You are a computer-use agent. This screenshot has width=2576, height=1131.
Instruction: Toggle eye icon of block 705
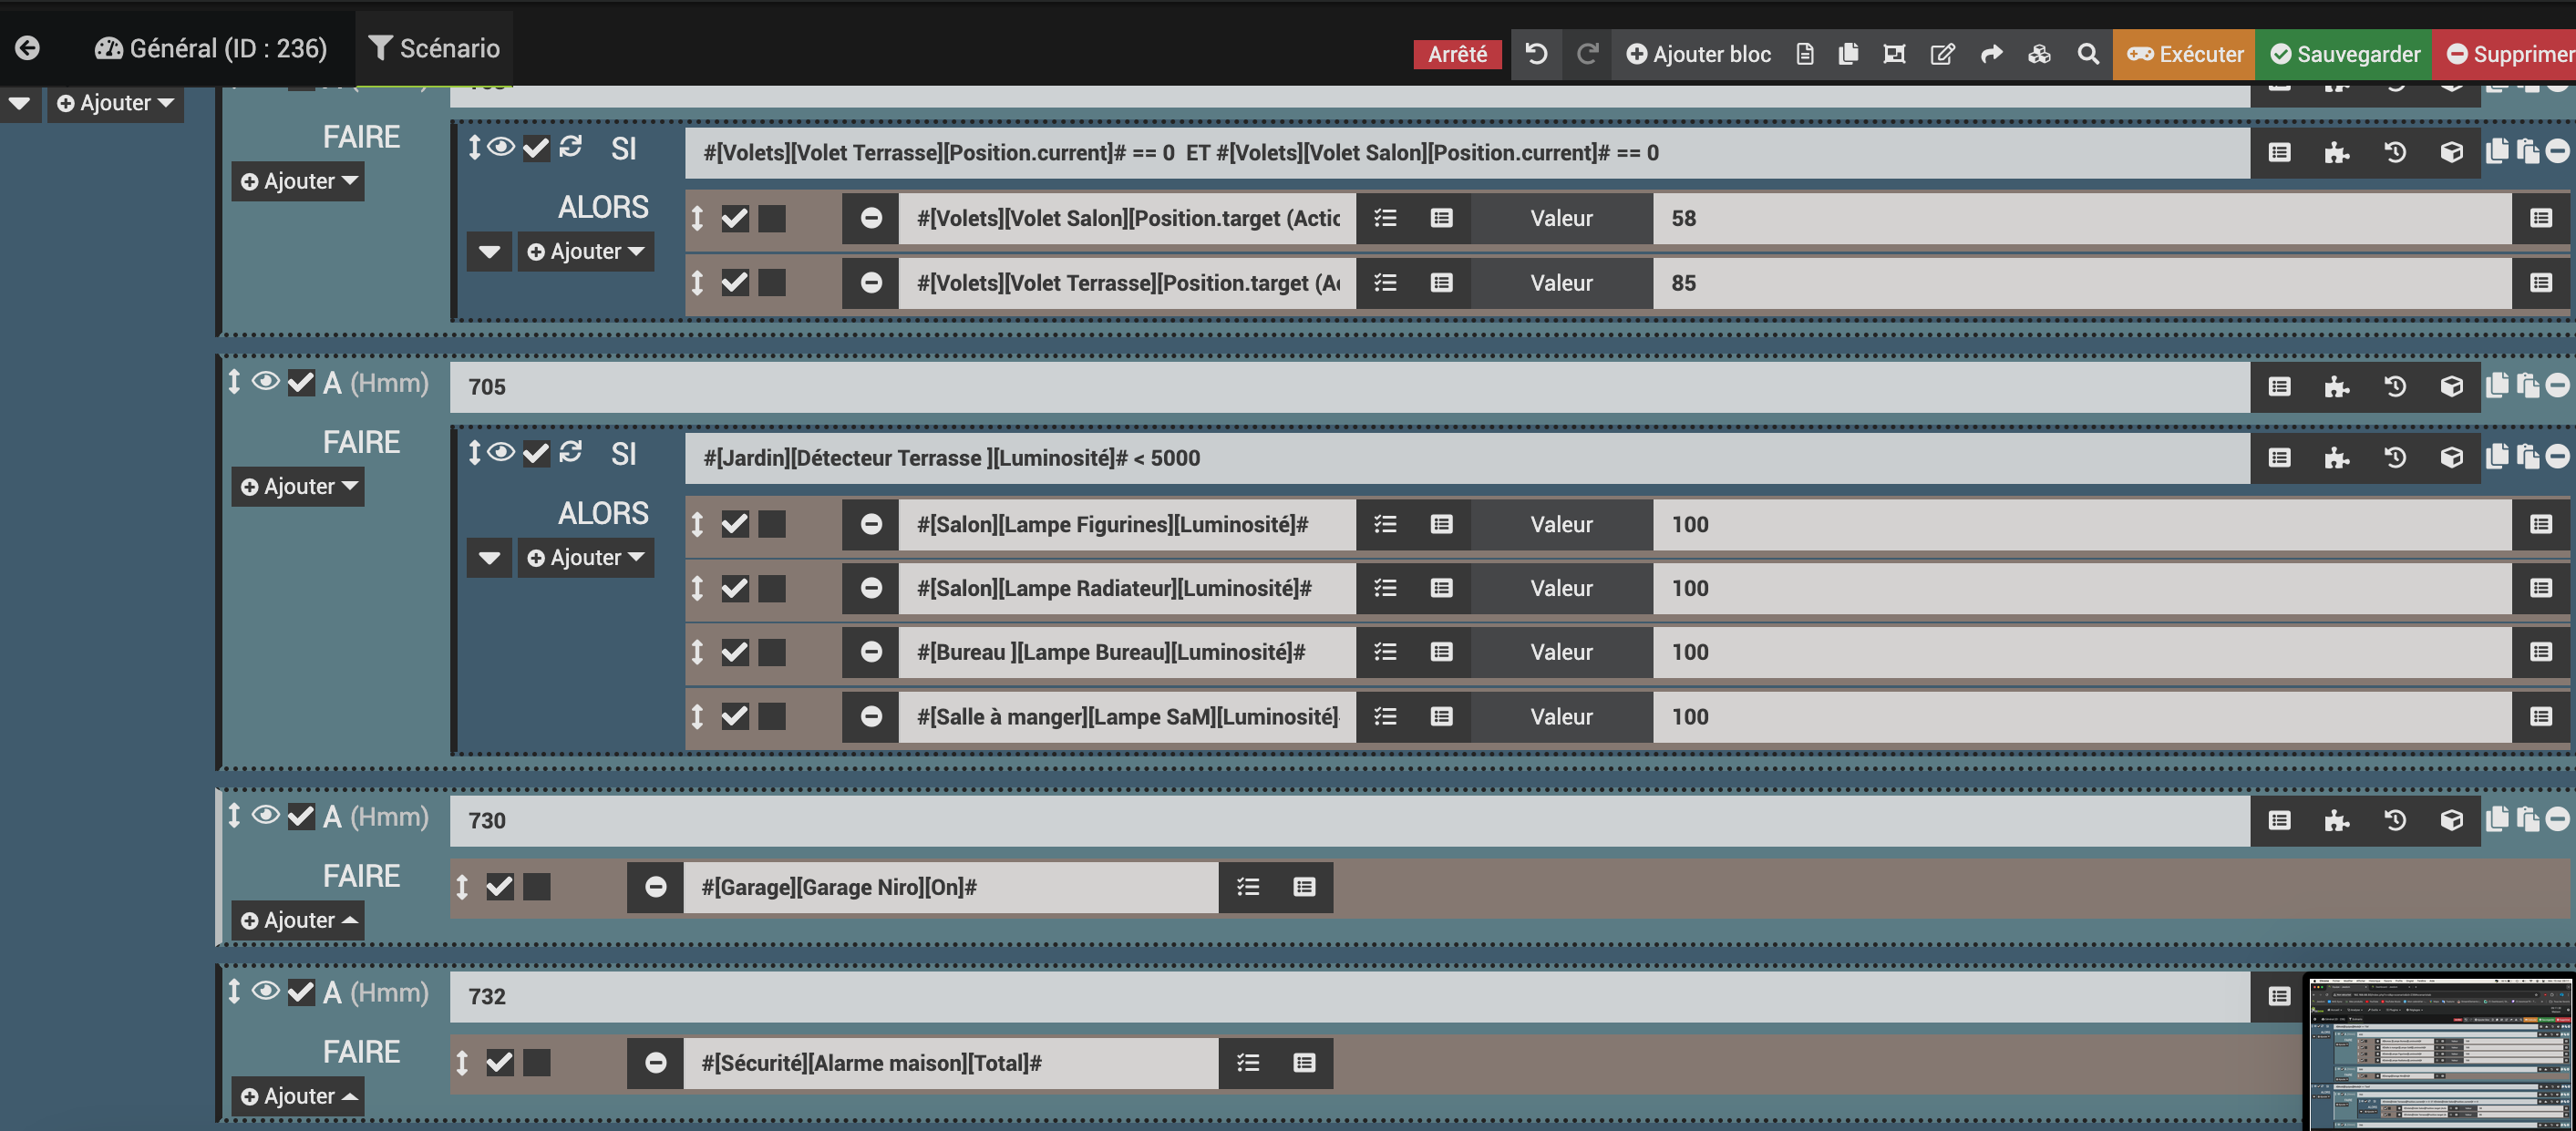coord(265,381)
